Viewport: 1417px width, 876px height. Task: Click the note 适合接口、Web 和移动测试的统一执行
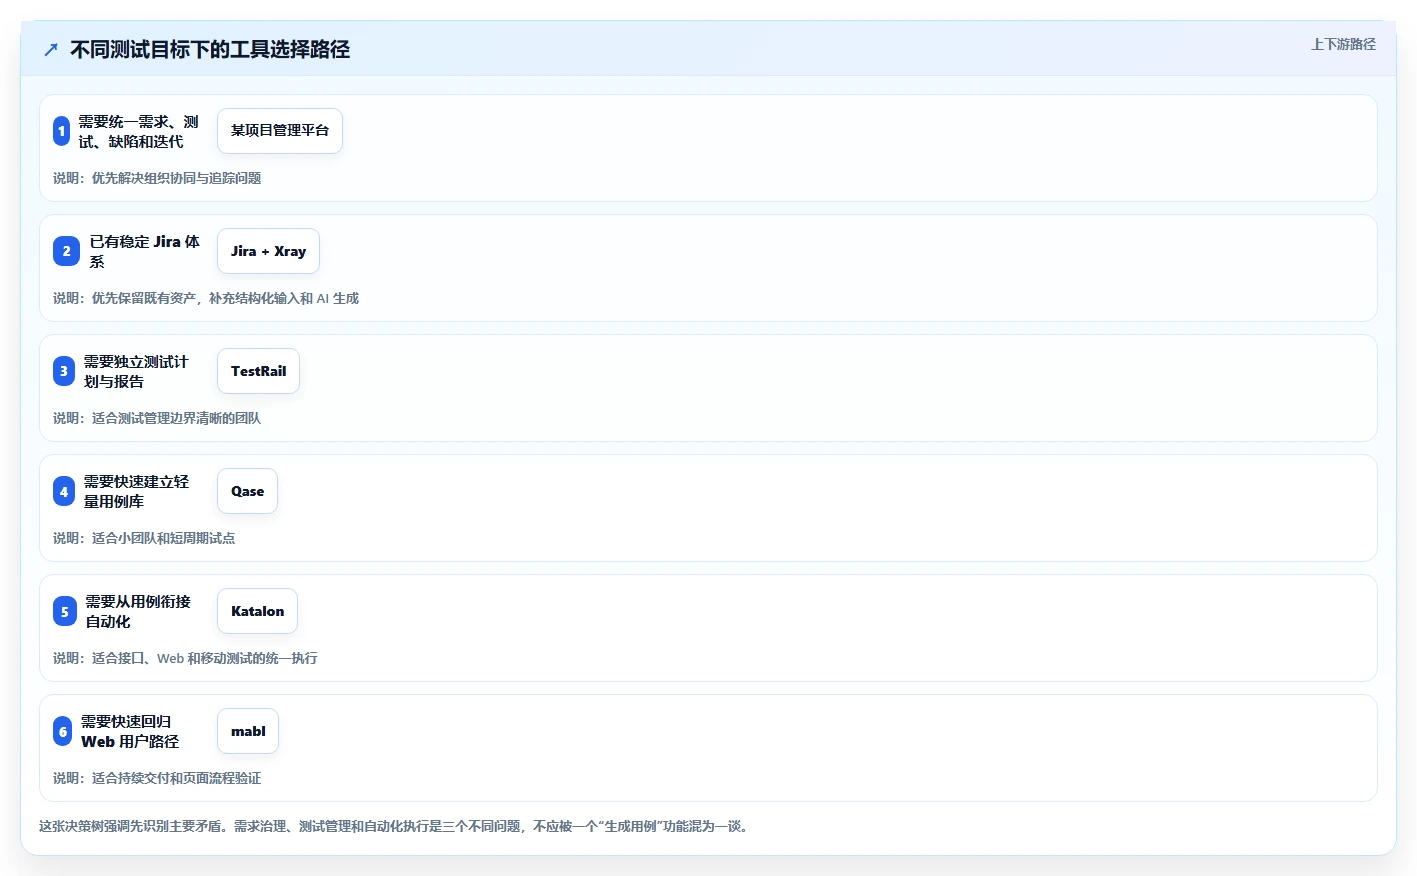(x=204, y=658)
